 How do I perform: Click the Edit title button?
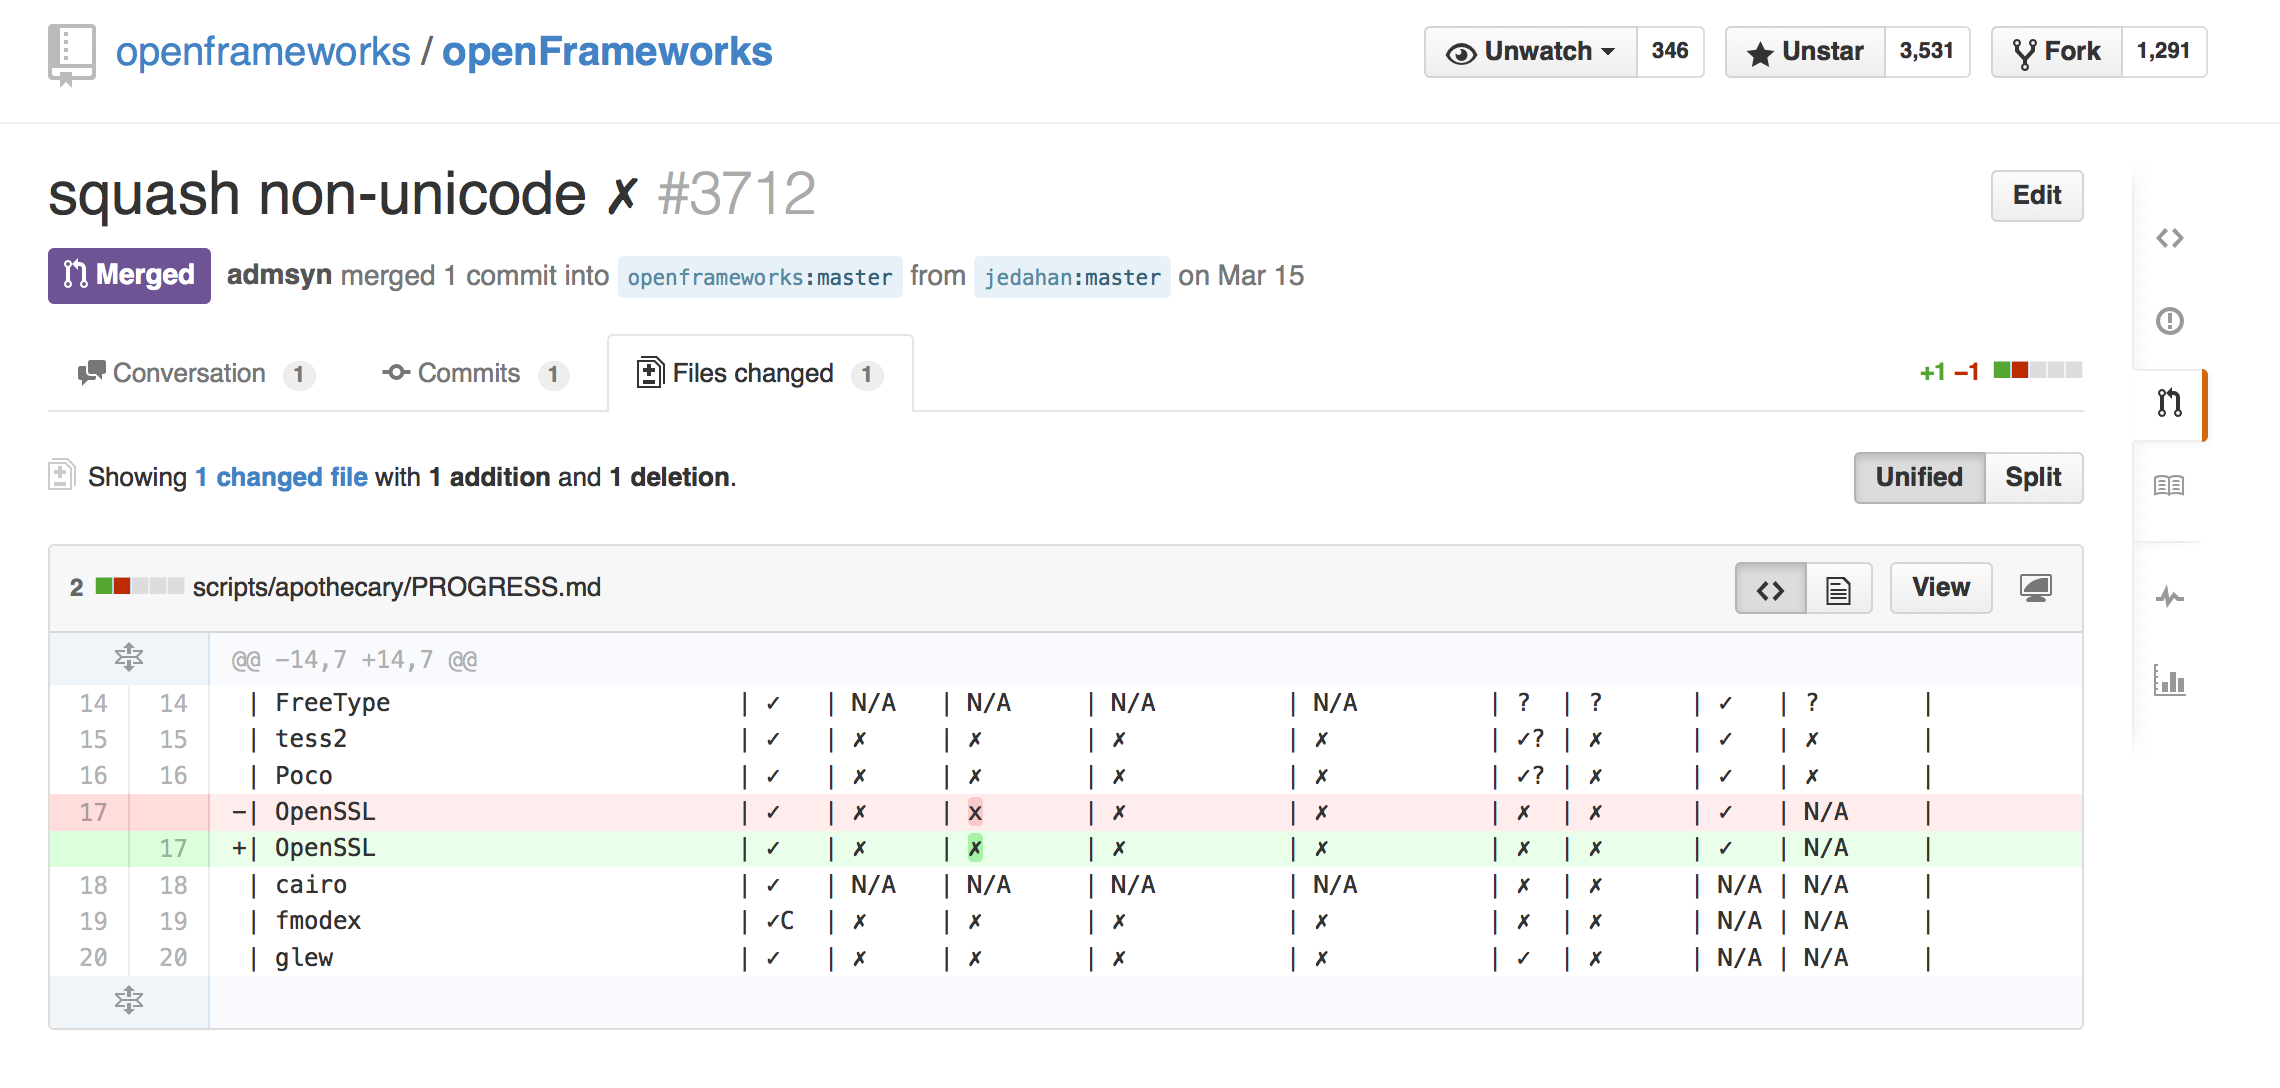click(2037, 196)
